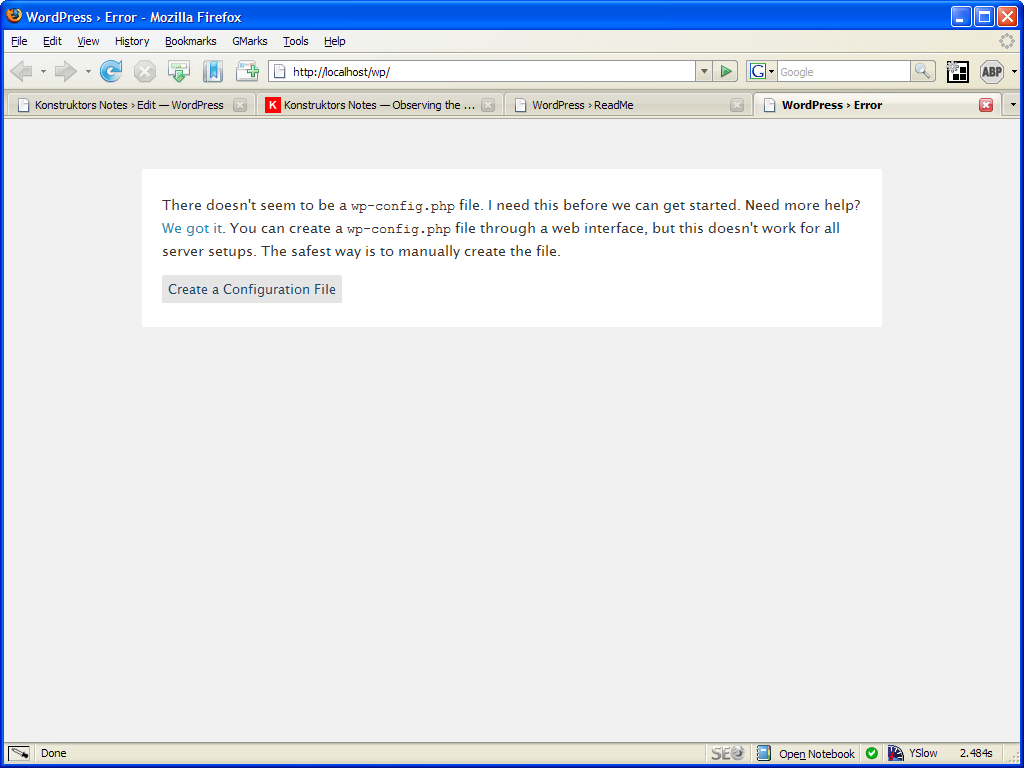Click the green Go button beside URL
The width and height of the screenshot is (1024, 768).
(x=727, y=71)
